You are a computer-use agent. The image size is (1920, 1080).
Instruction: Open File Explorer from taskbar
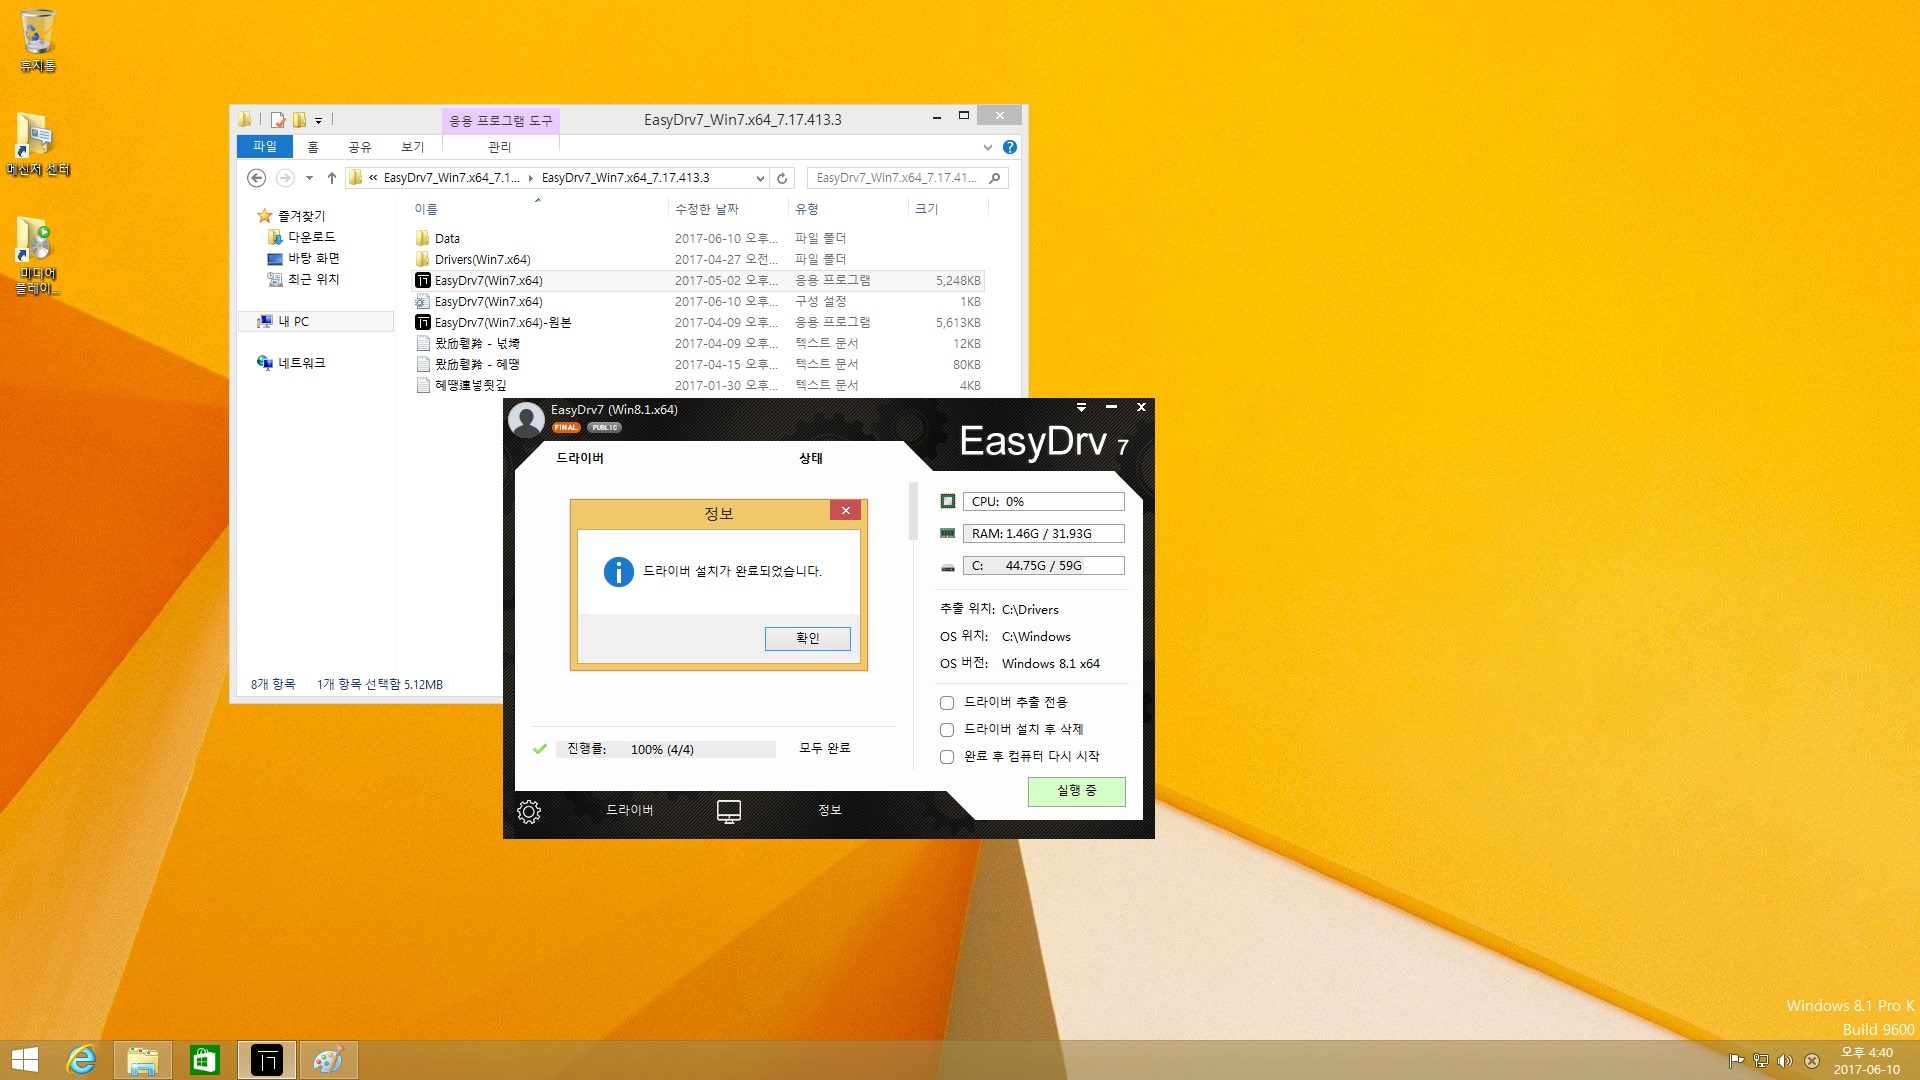(x=142, y=1060)
